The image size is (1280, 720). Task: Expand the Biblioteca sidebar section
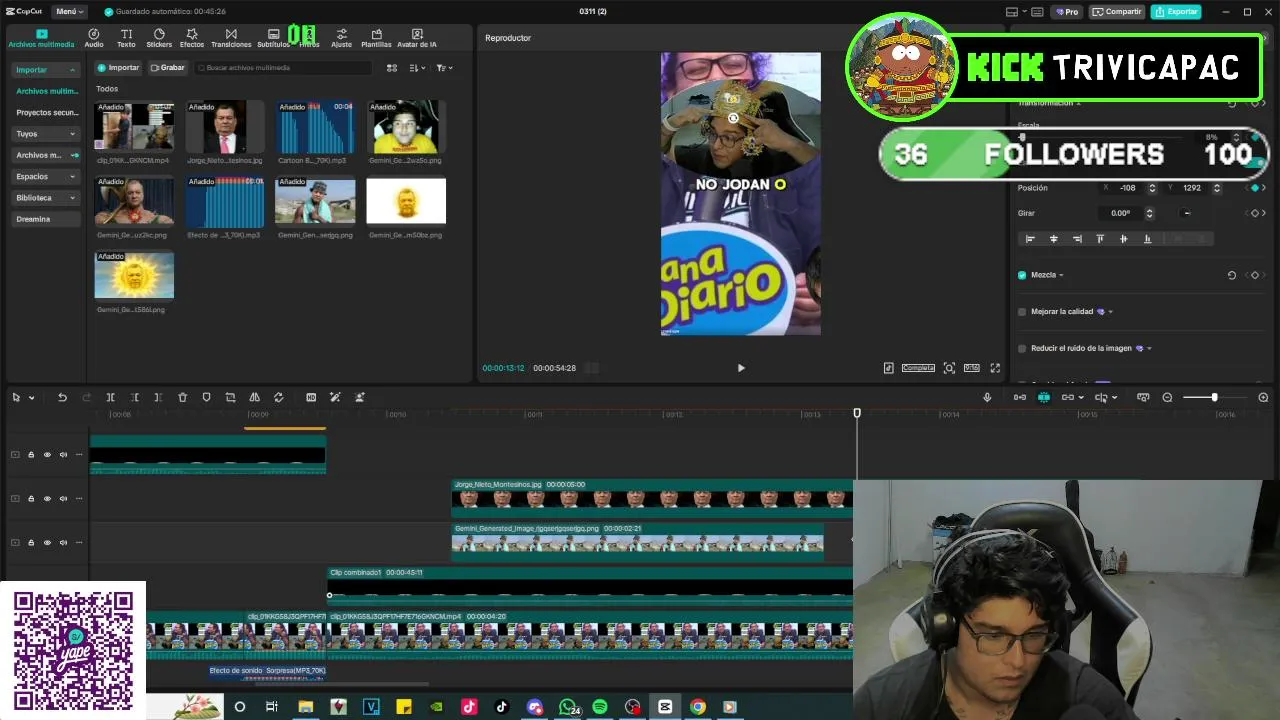click(x=45, y=198)
